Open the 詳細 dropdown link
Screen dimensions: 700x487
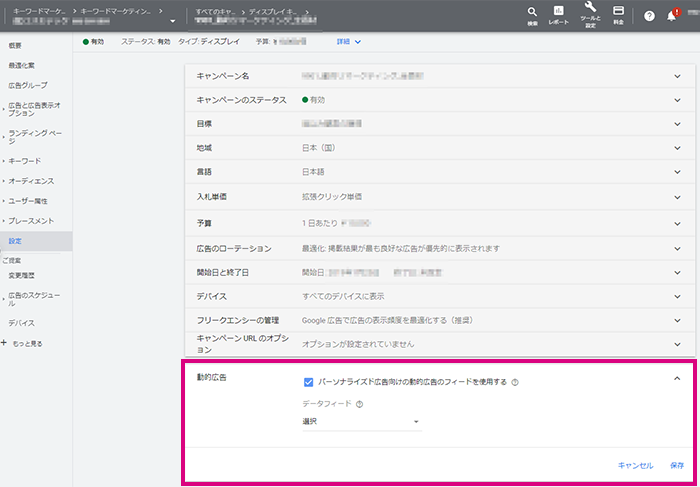(349, 42)
